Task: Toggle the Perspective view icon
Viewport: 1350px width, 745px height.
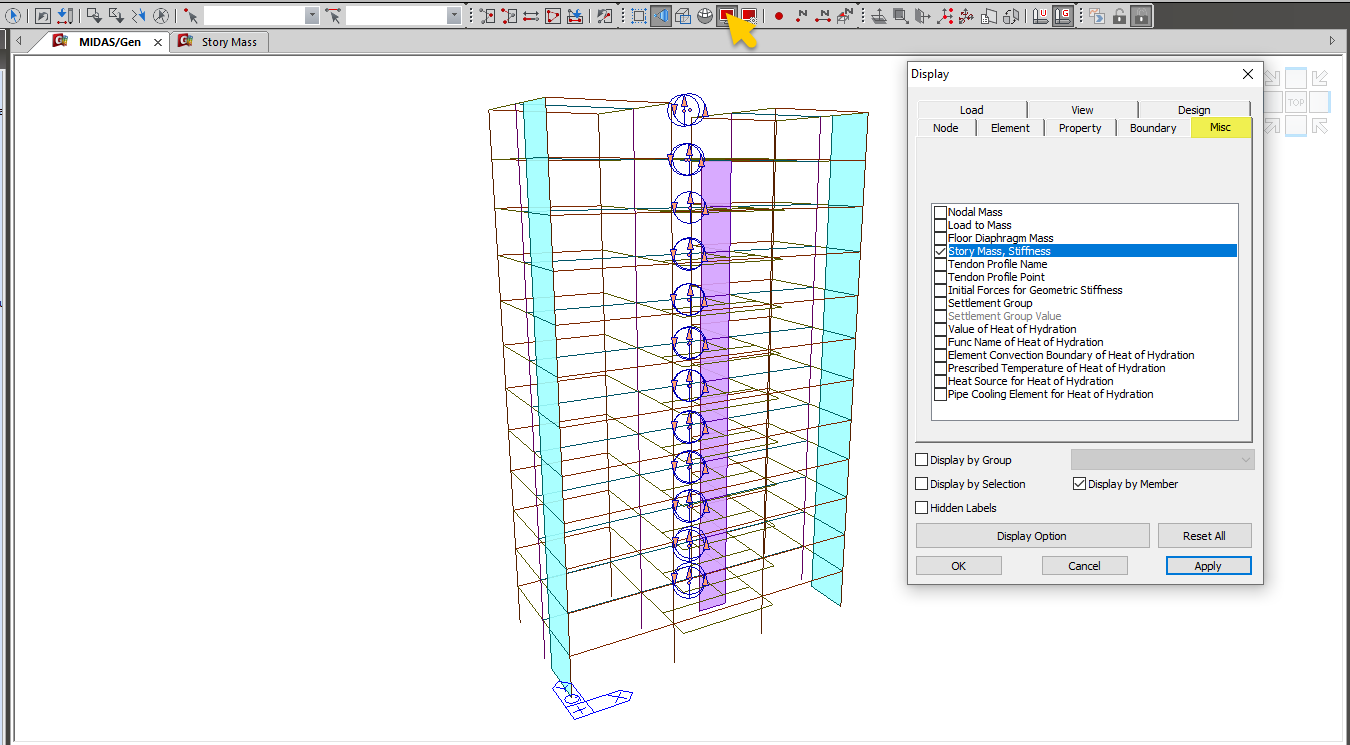Action: pyautogui.click(x=661, y=16)
